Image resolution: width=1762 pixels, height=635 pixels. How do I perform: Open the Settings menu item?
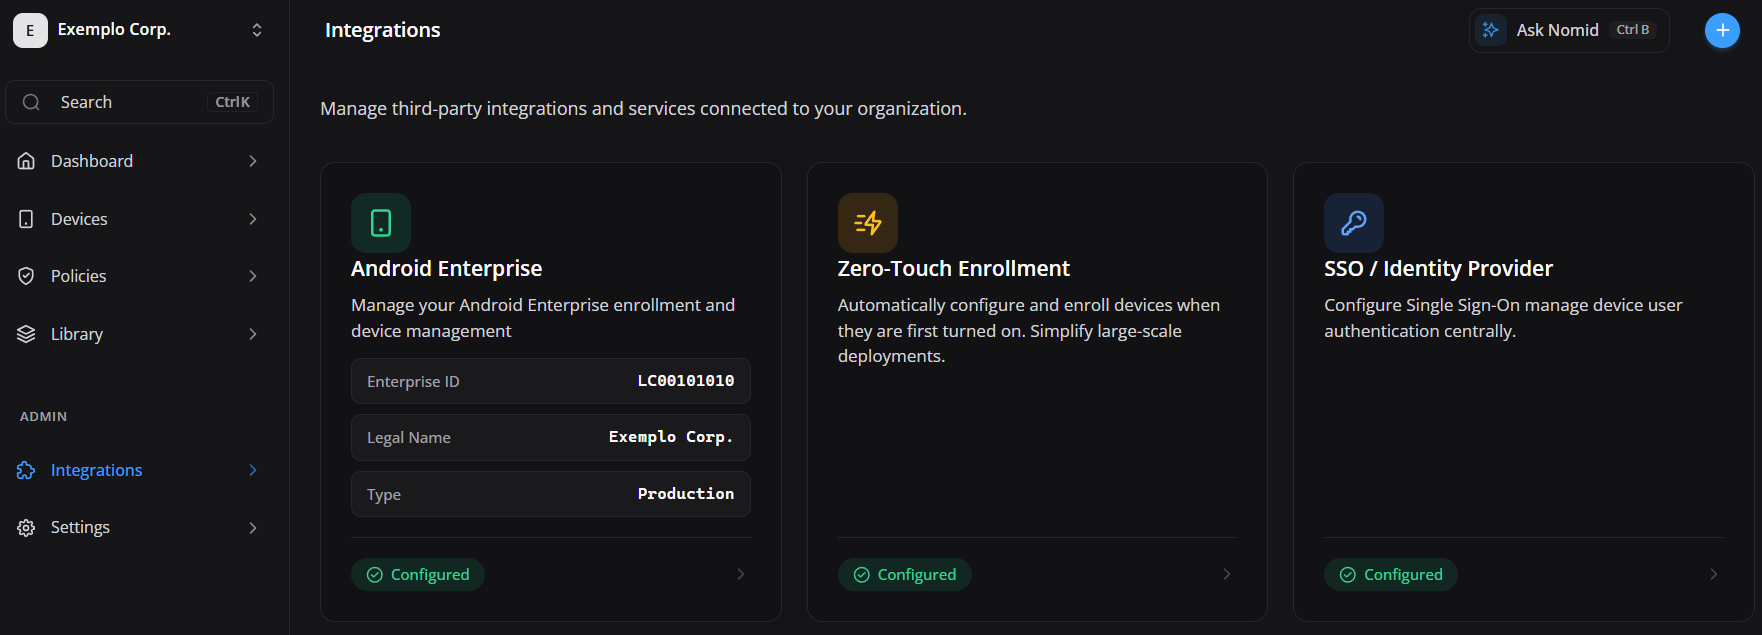[x=139, y=528]
